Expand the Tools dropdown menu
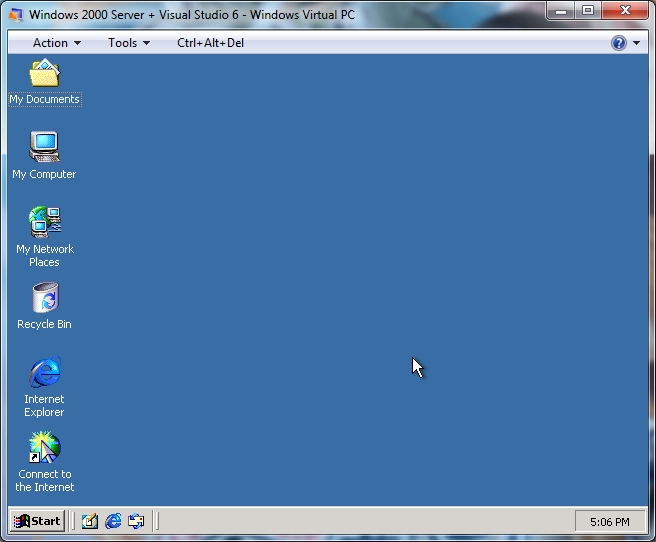Image resolution: width=656 pixels, height=542 pixels. [129, 43]
